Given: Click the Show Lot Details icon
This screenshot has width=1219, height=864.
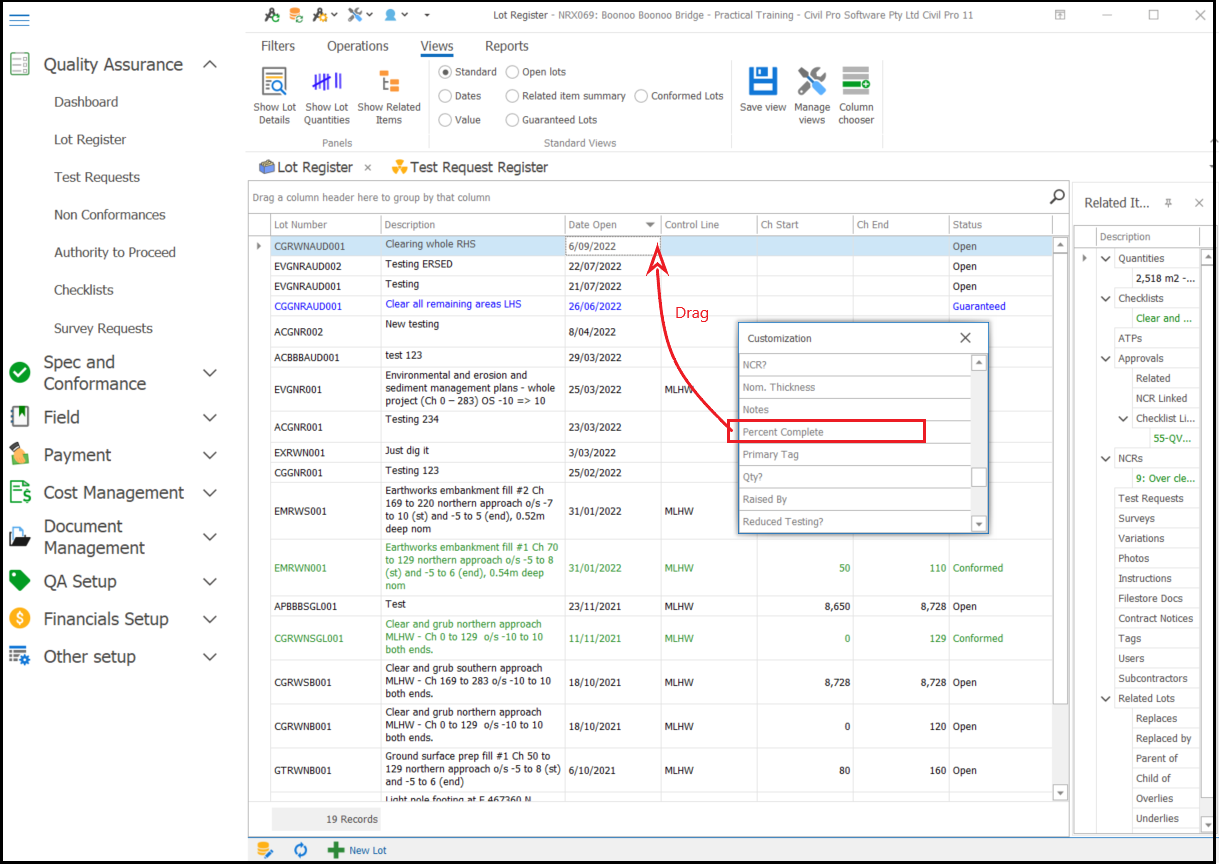Looking at the screenshot, I should [274, 82].
